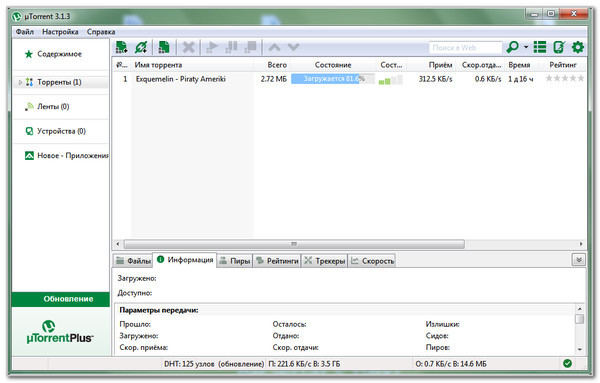Switch to the Скорость tab

tap(372, 261)
